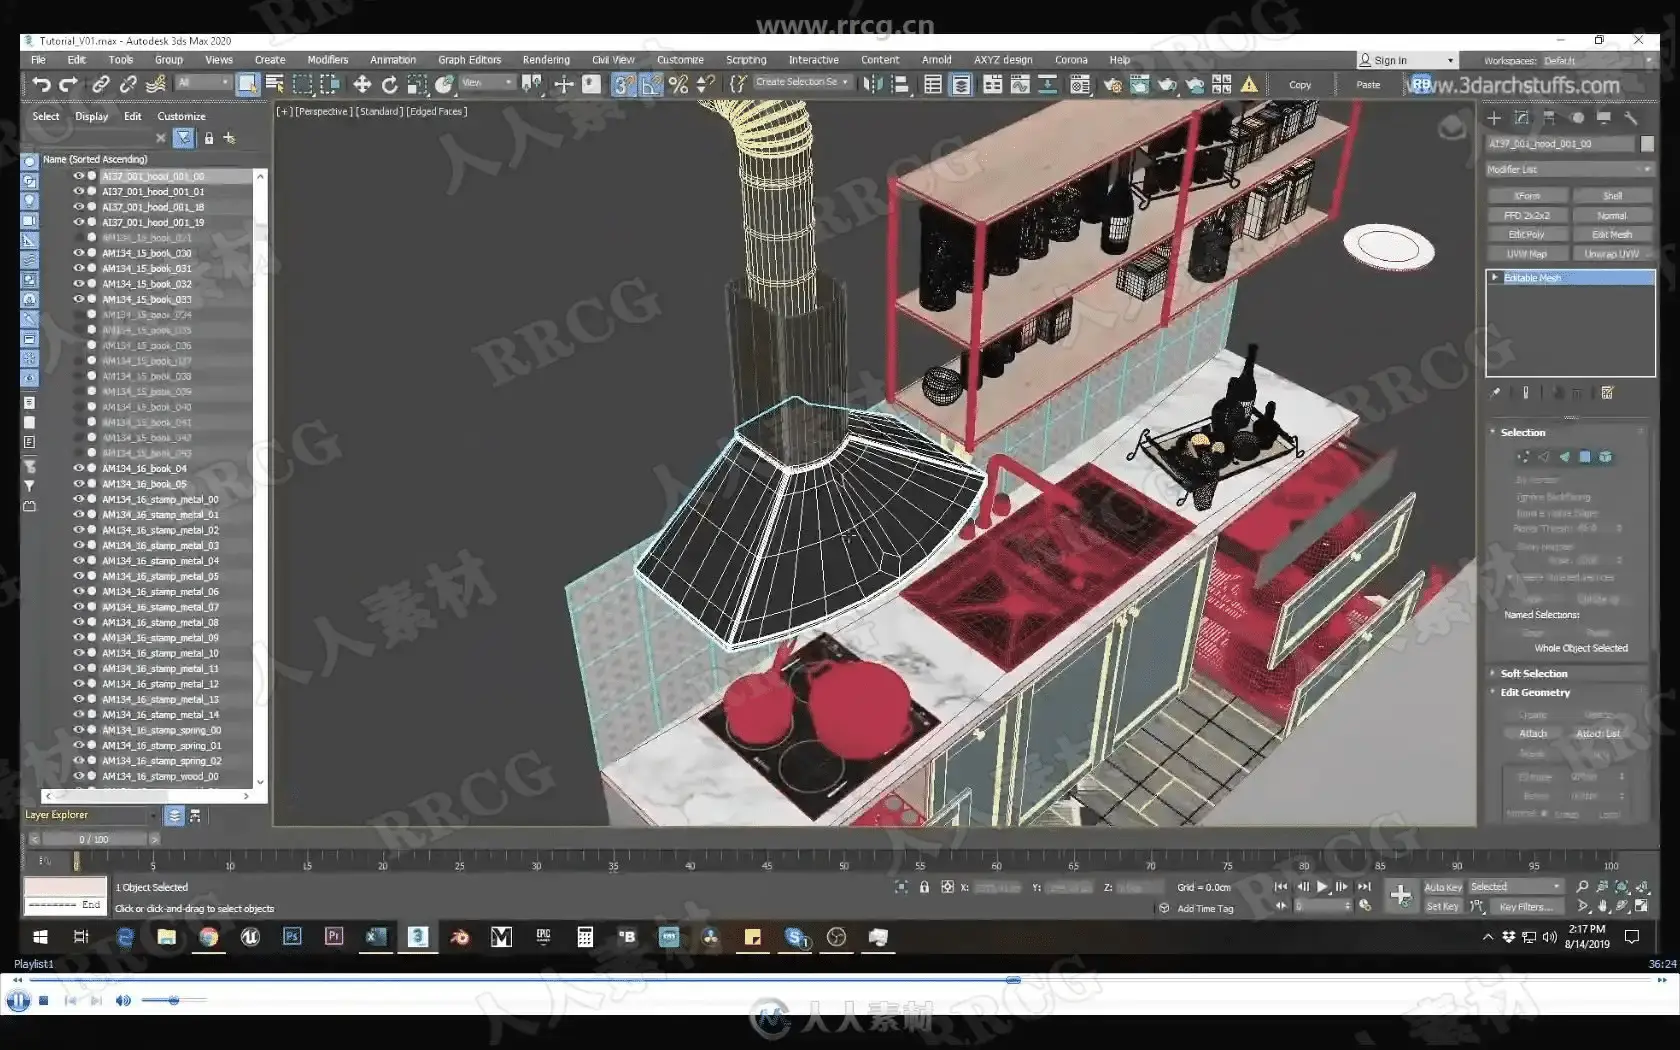
Task: Open the Modifier List dropdown
Action: pos(1568,169)
